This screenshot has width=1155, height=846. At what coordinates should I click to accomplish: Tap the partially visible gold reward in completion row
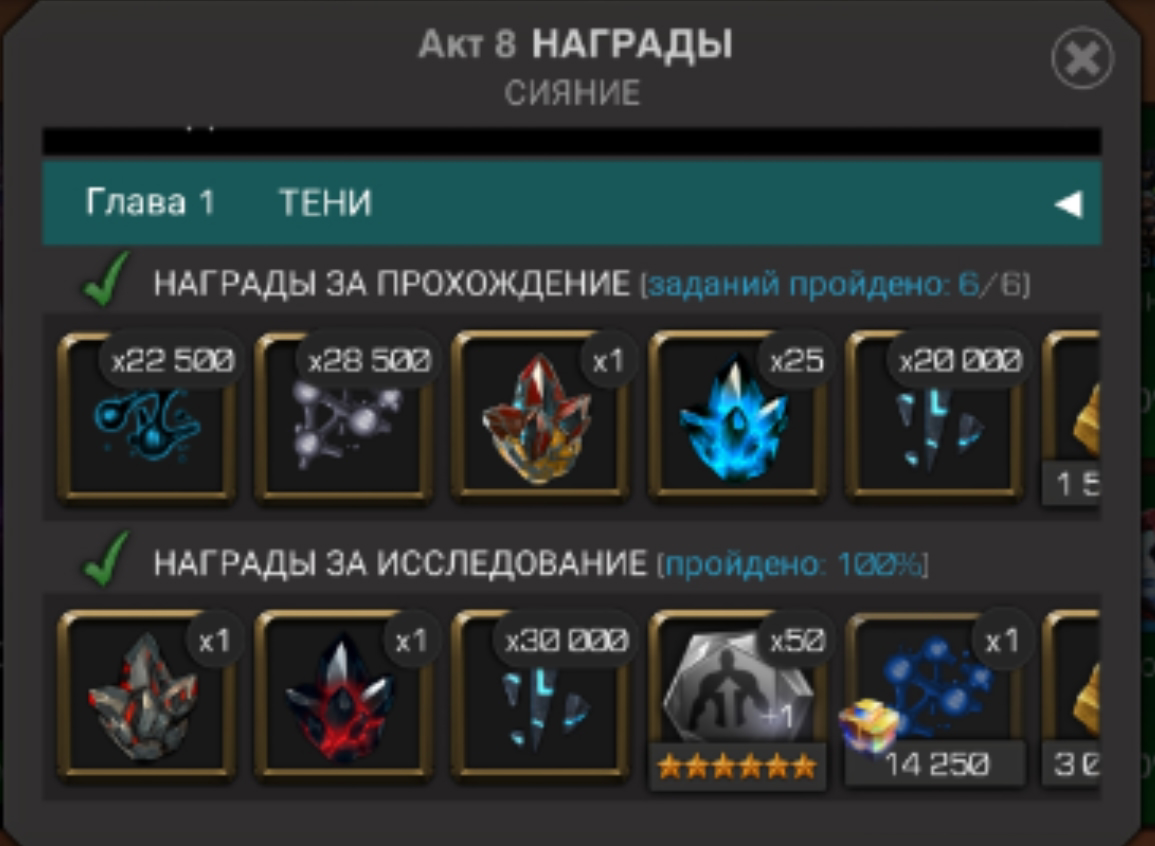click(1072, 418)
